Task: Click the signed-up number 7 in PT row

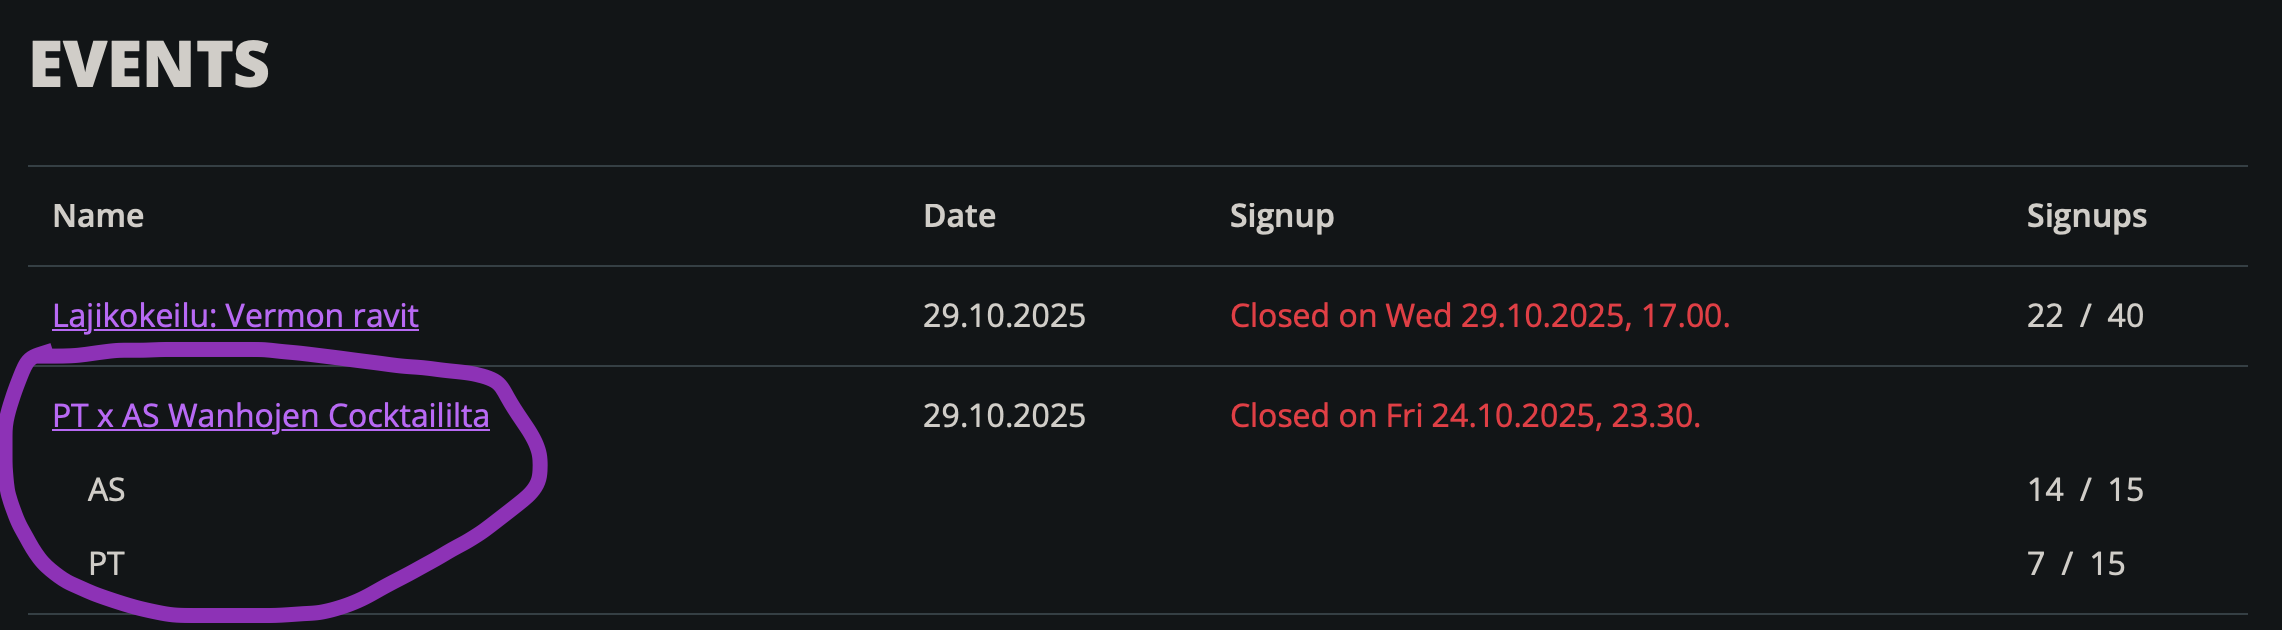Action: [2036, 564]
